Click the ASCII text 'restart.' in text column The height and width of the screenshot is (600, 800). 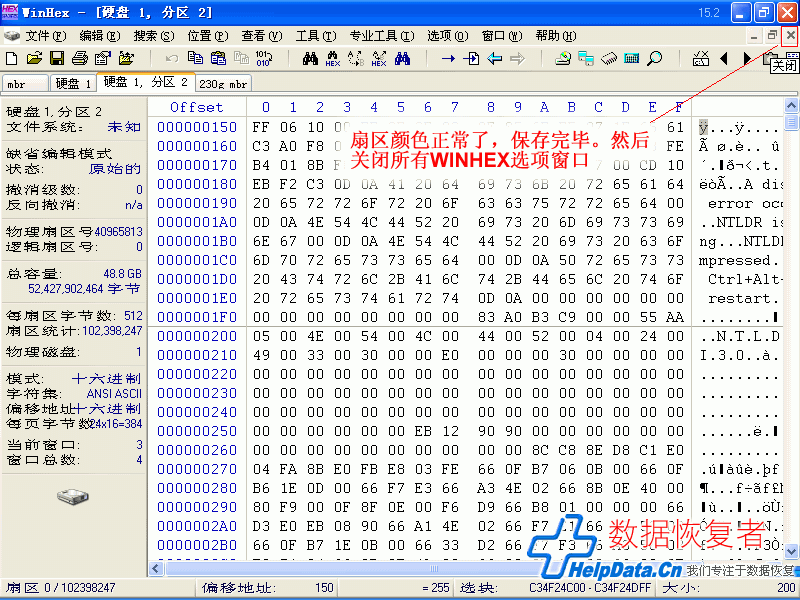coord(743,298)
